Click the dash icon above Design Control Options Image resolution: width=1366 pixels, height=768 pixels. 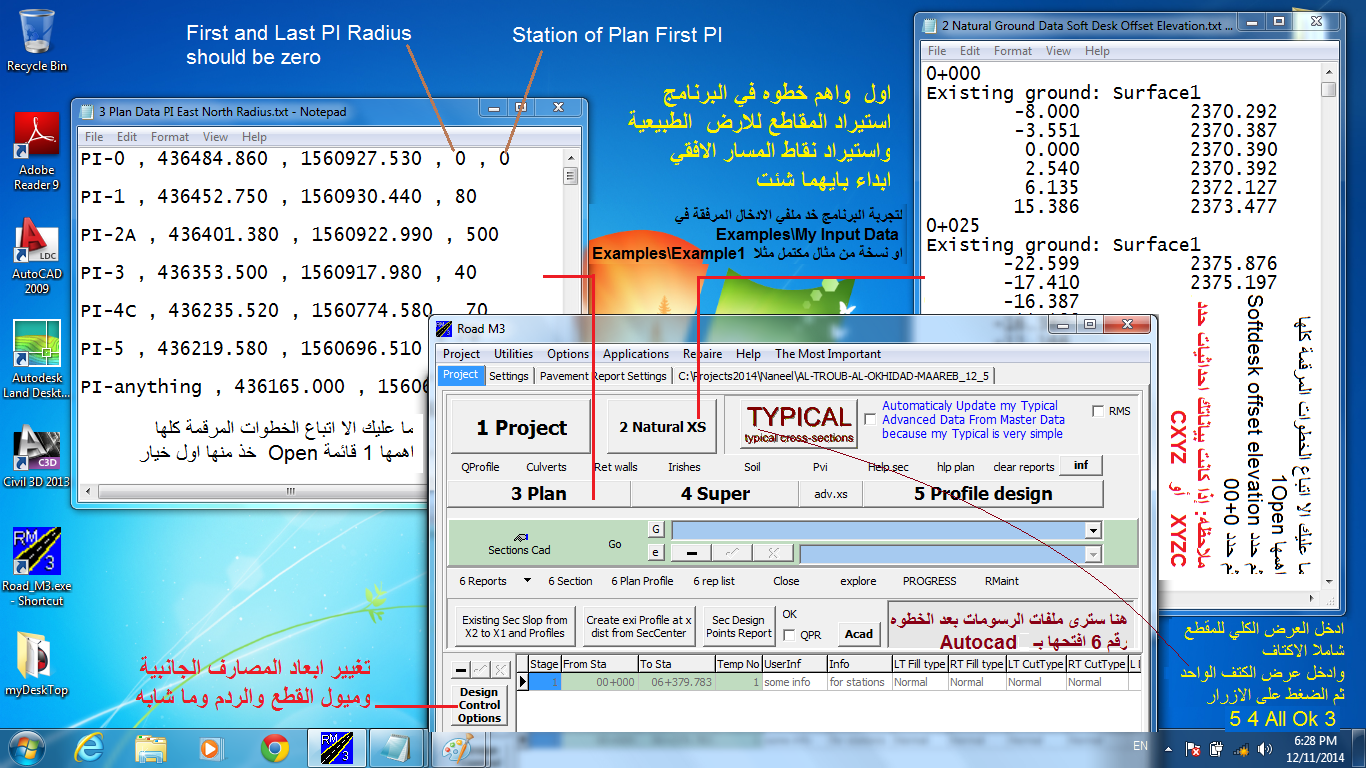pyautogui.click(x=461, y=670)
